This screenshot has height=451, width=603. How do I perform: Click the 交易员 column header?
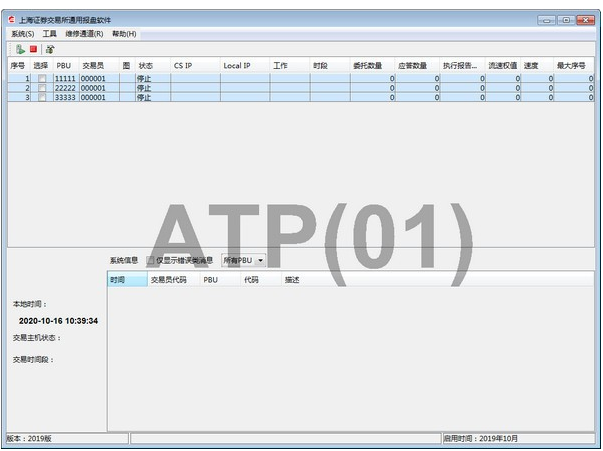(99, 66)
